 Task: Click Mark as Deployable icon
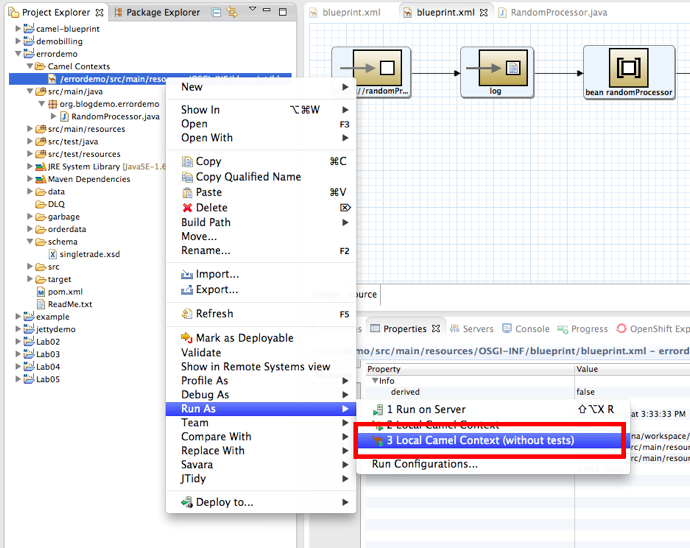tap(187, 338)
